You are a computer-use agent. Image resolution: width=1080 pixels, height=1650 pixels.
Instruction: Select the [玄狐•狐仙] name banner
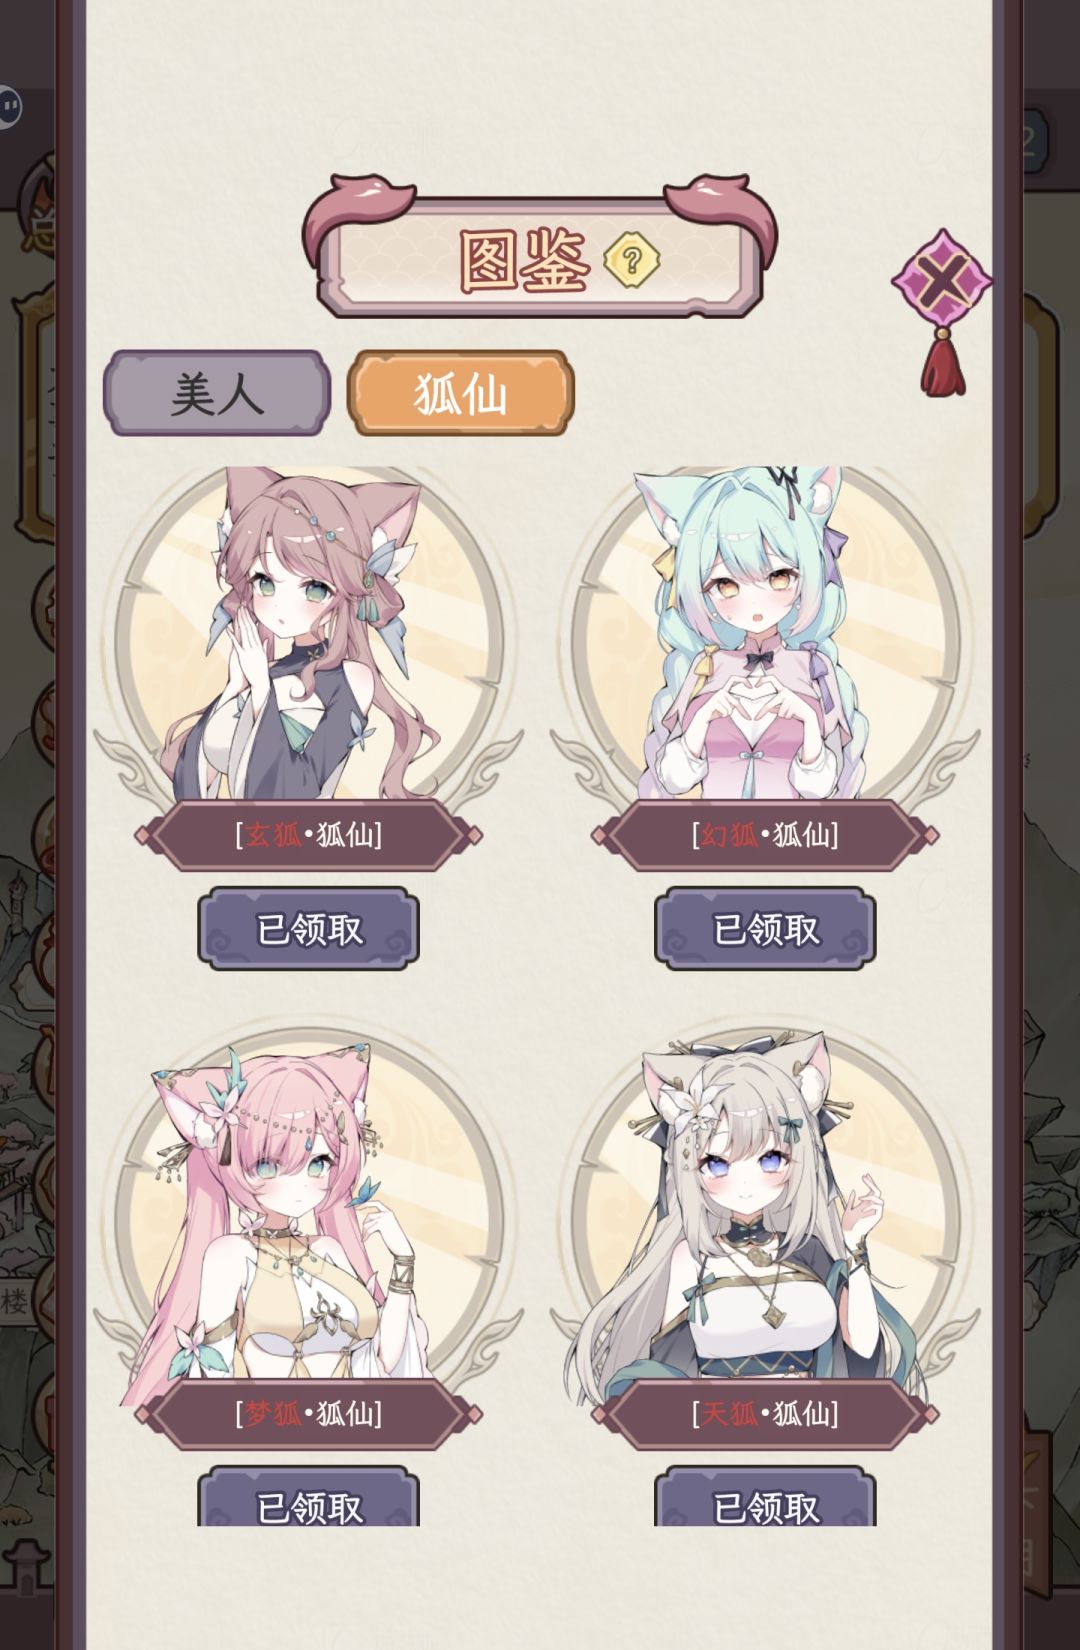(308, 835)
